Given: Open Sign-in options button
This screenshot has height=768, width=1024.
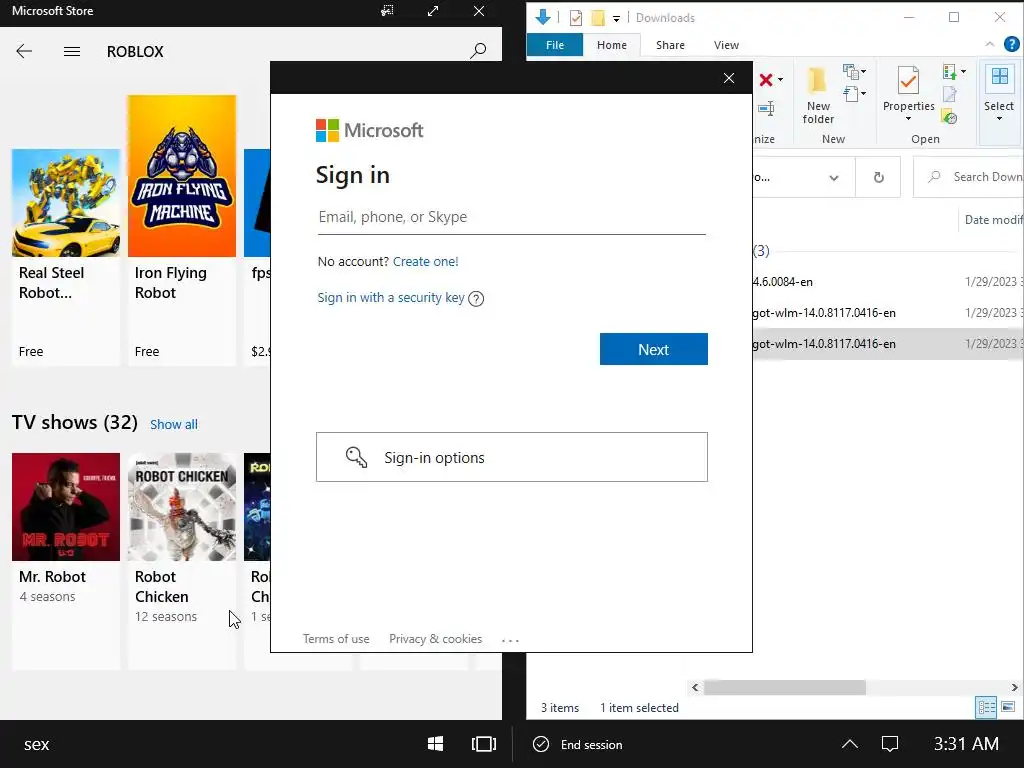Looking at the screenshot, I should pyautogui.click(x=512, y=457).
